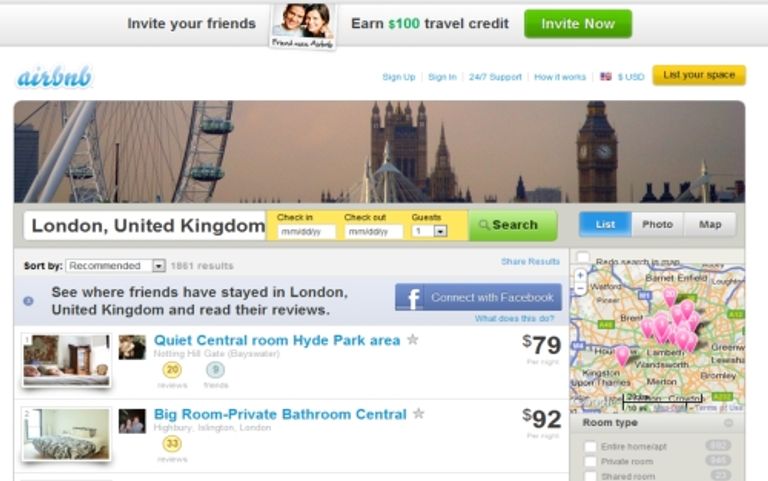The height and width of the screenshot is (481, 768).
Task: Star the Big Room-Private Bathroom listing
Action: [418, 414]
